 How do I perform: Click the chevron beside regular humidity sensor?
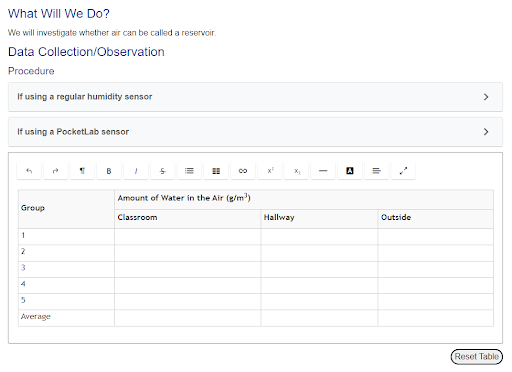[486, 97]
